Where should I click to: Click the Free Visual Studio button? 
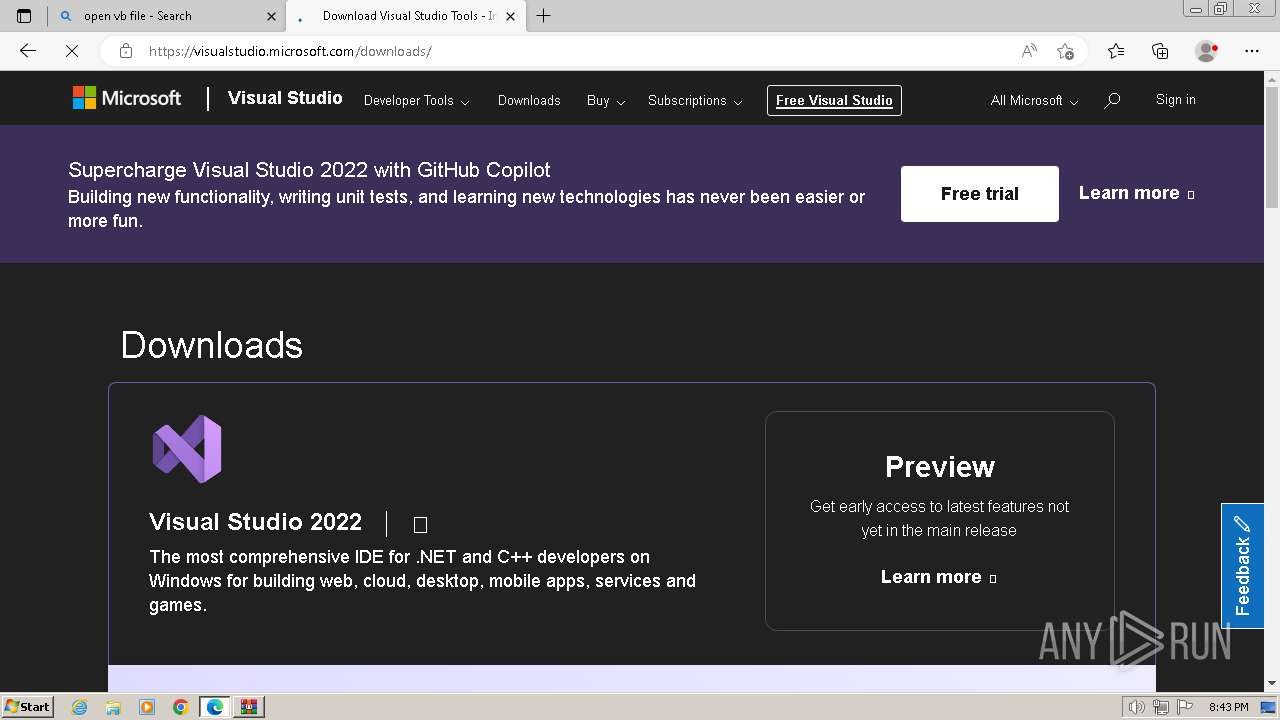coord(834,100)
